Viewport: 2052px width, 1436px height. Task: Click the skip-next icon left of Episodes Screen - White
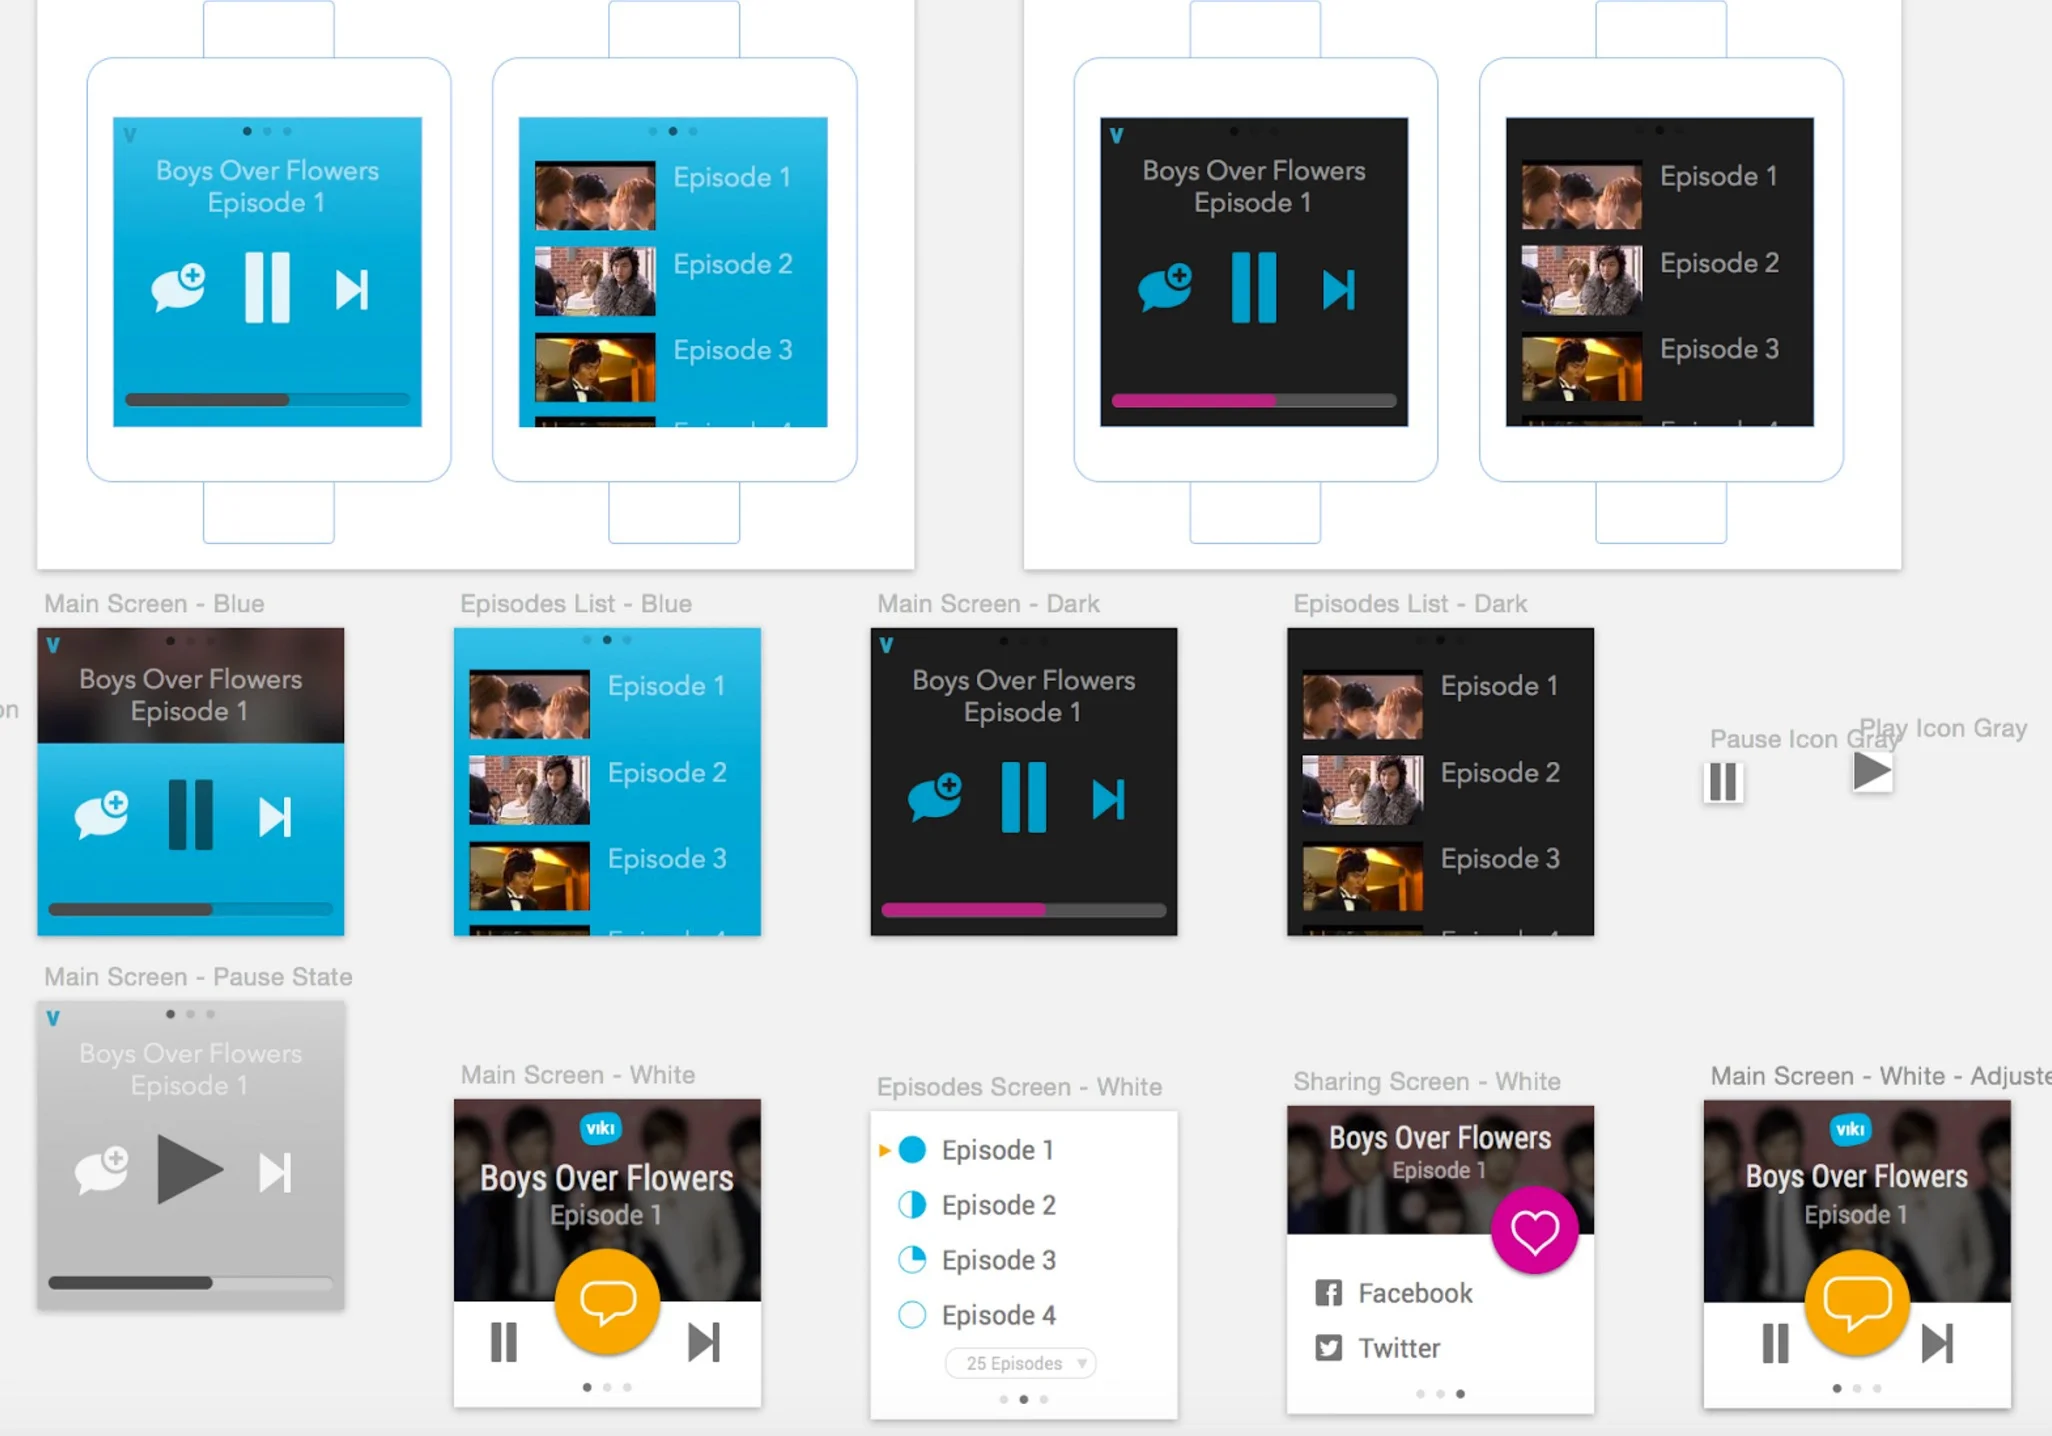pyautogui.click(x=704, y=1342)
